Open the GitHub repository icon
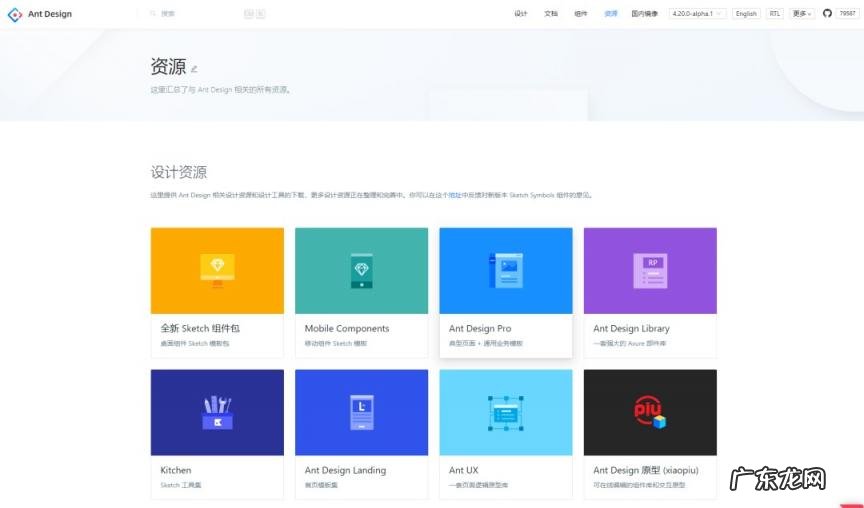Viewport: 864px width, 508px height. click(827, 13)
